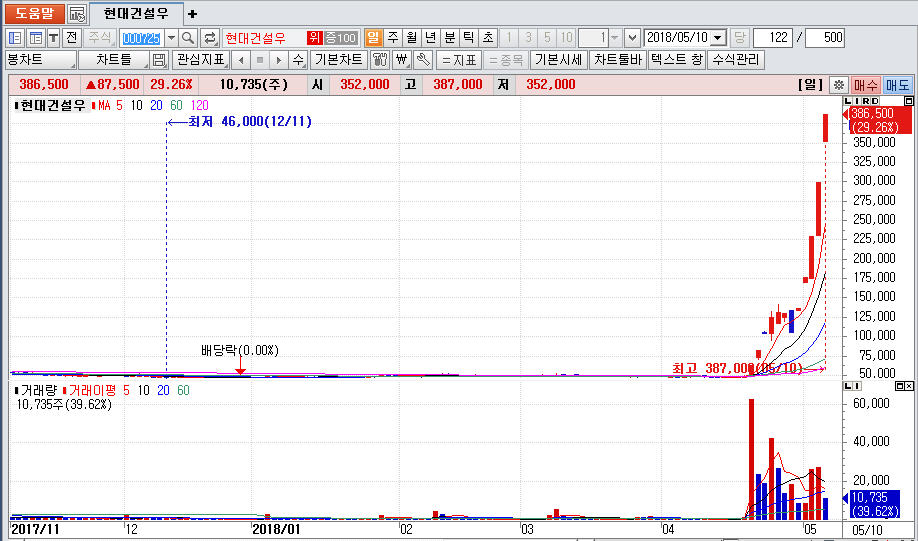Switch chart to monthly (월) period
Image resolution: width=918 pixels, height=541 pixels.
(x=411, y=38)
